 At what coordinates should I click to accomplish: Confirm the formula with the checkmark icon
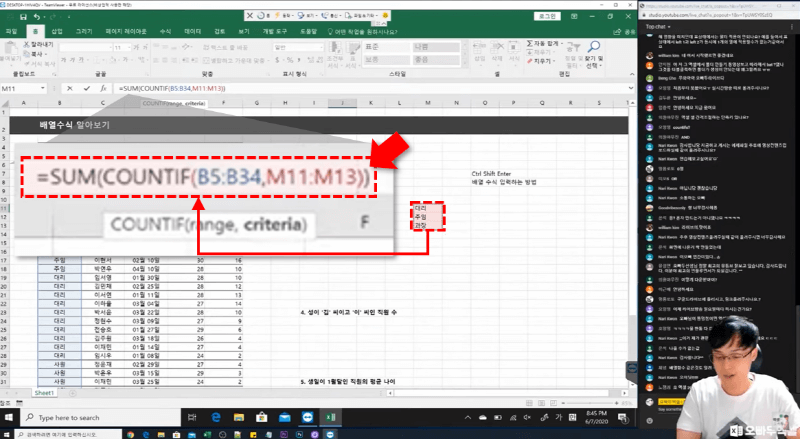[89, 89]
